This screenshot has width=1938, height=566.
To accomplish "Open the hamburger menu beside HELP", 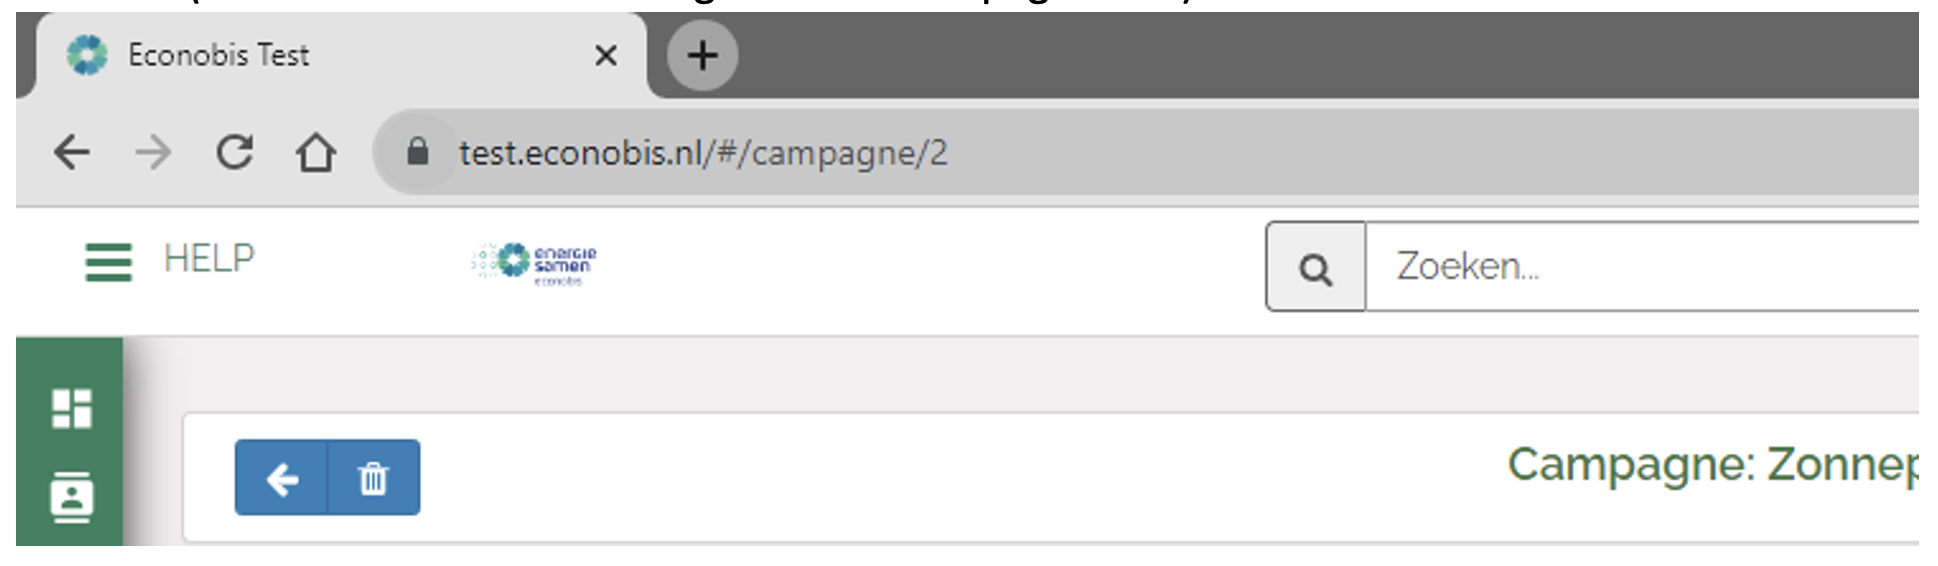I will tap(108, 262).
